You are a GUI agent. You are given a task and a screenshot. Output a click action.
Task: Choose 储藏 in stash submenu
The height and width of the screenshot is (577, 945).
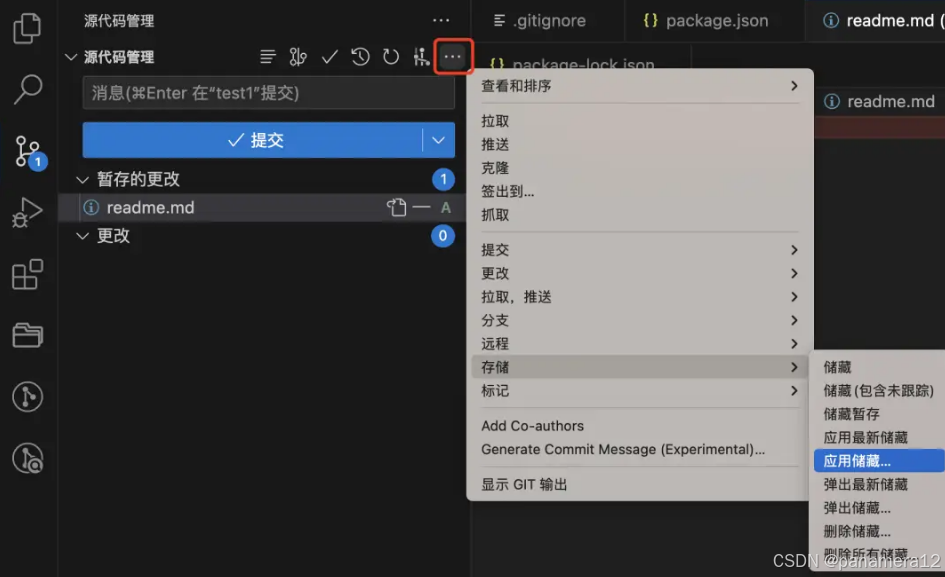click(879, 367)
